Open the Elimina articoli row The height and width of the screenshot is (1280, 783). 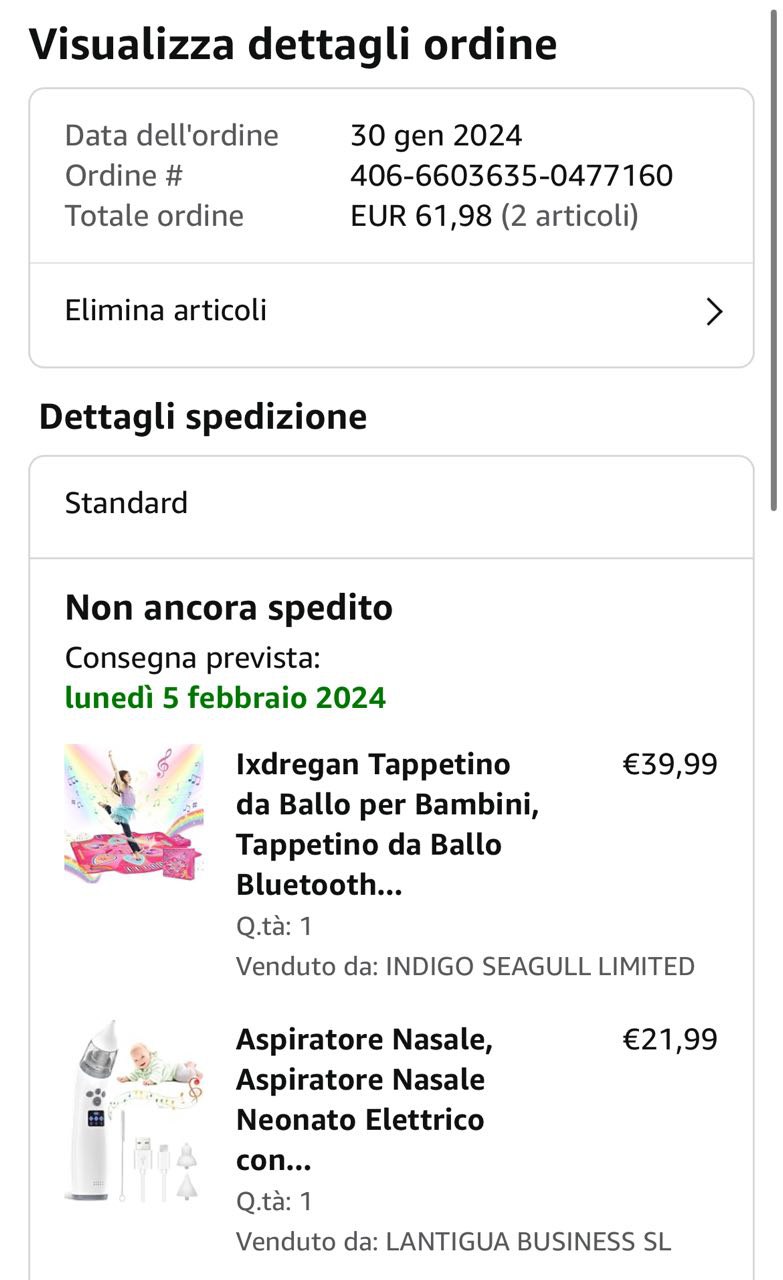[x=390, y=311]
